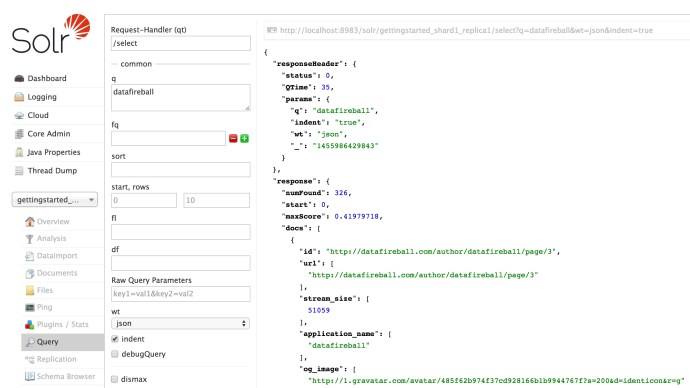Click the og_image gravatar URL

click(x=496, y=381)
